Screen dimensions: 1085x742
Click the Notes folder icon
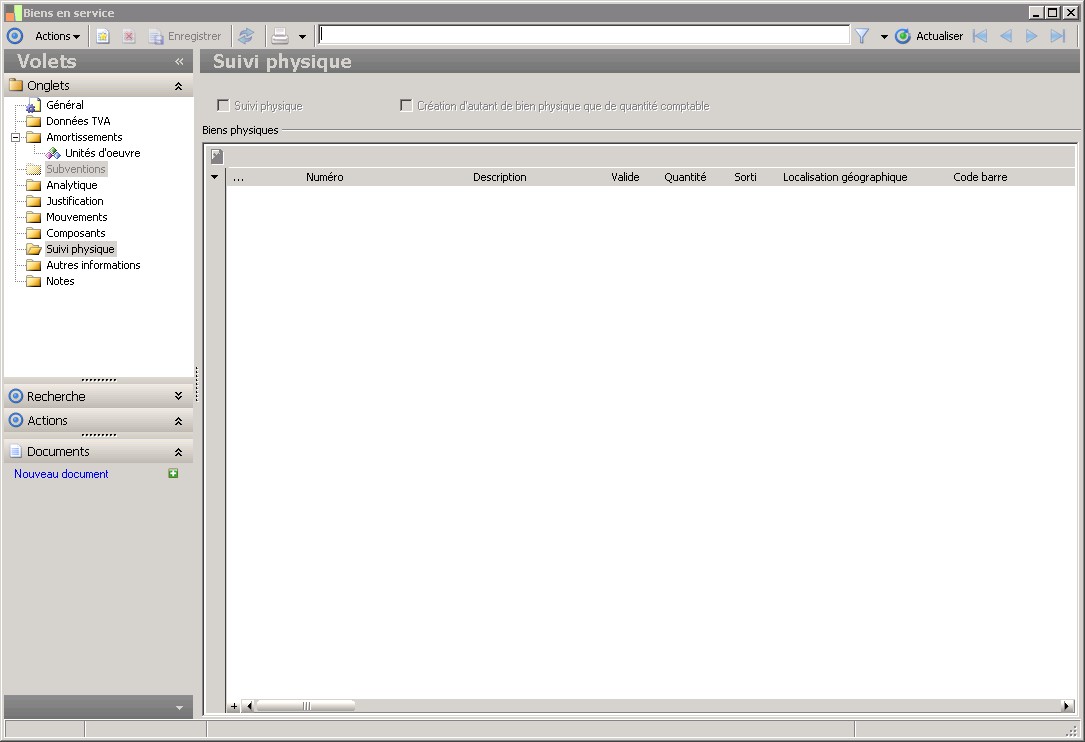click(33, 281)
